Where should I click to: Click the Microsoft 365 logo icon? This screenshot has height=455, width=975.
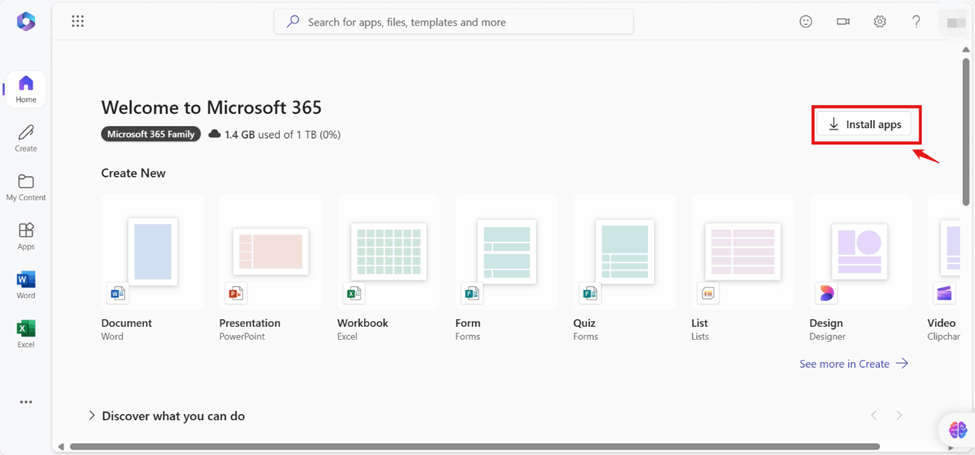coord(26,22)
